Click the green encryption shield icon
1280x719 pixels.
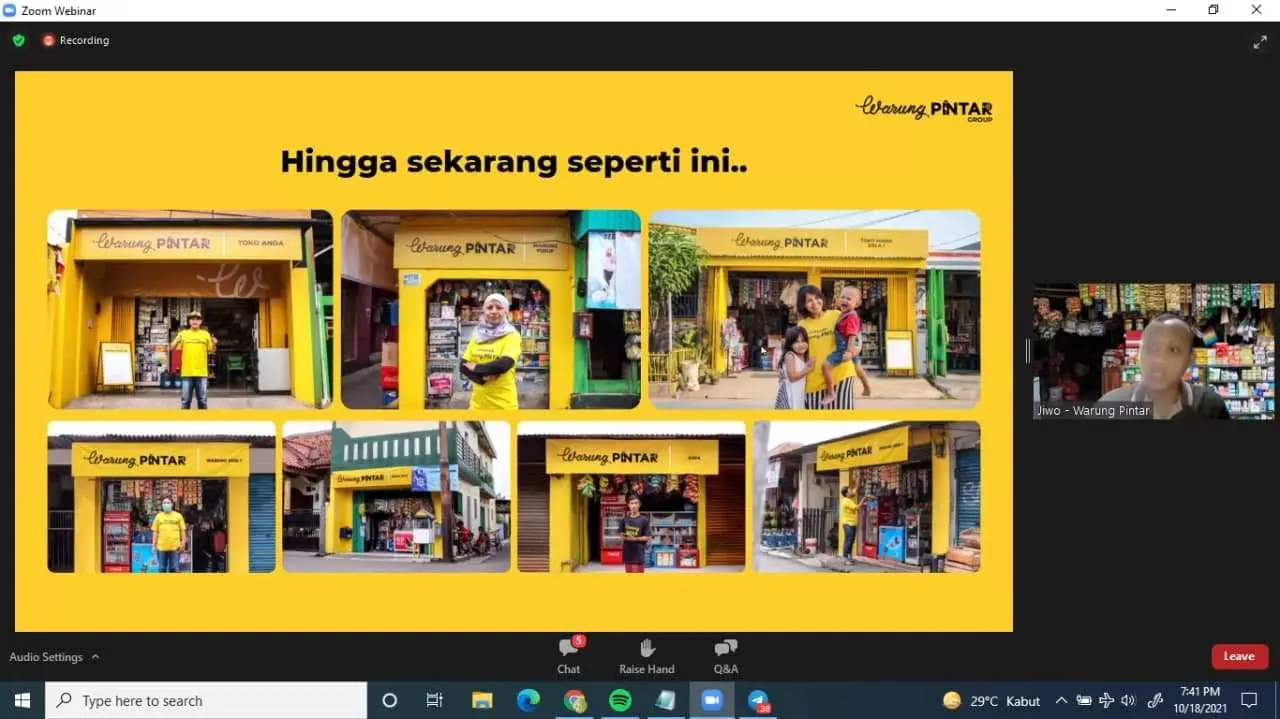tap(18, 40)
